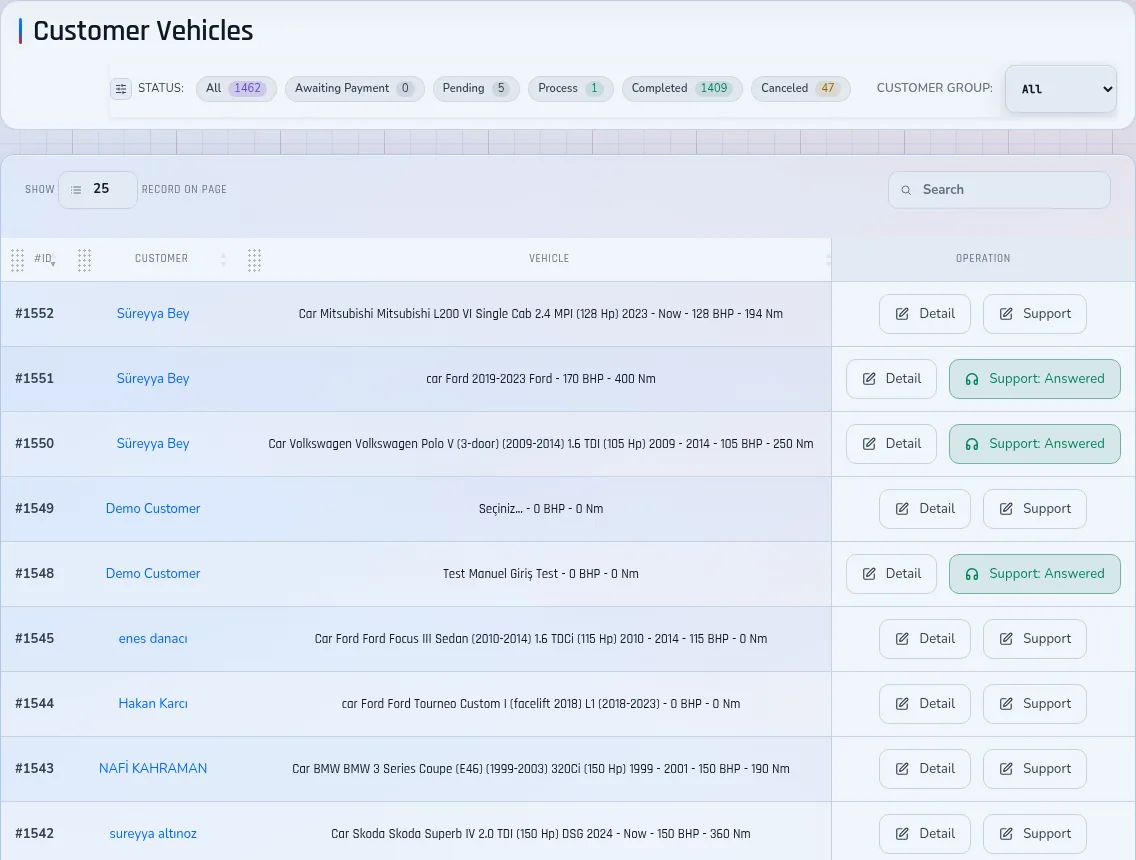Screen dimensions: 1136x860
Task: Open the NAFİ KAHRAMAN customer link
Action: [153, 769]
